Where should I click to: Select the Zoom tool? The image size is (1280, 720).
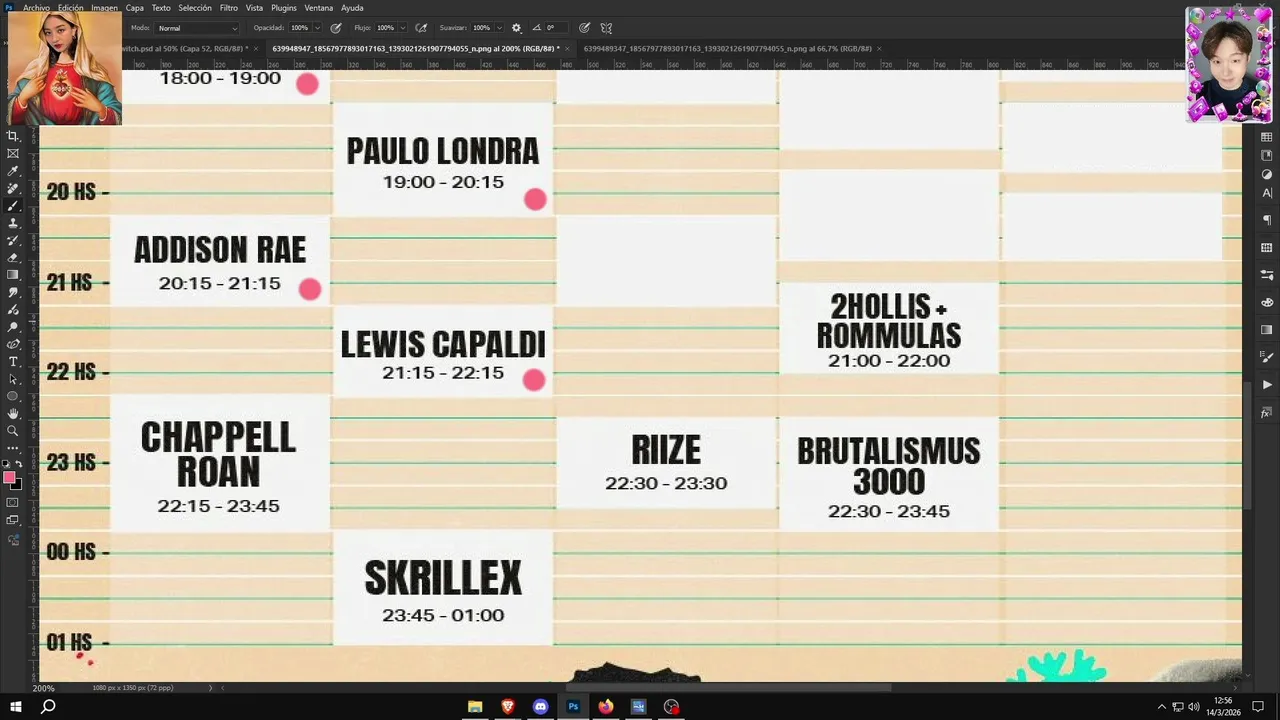click(13, 431)
